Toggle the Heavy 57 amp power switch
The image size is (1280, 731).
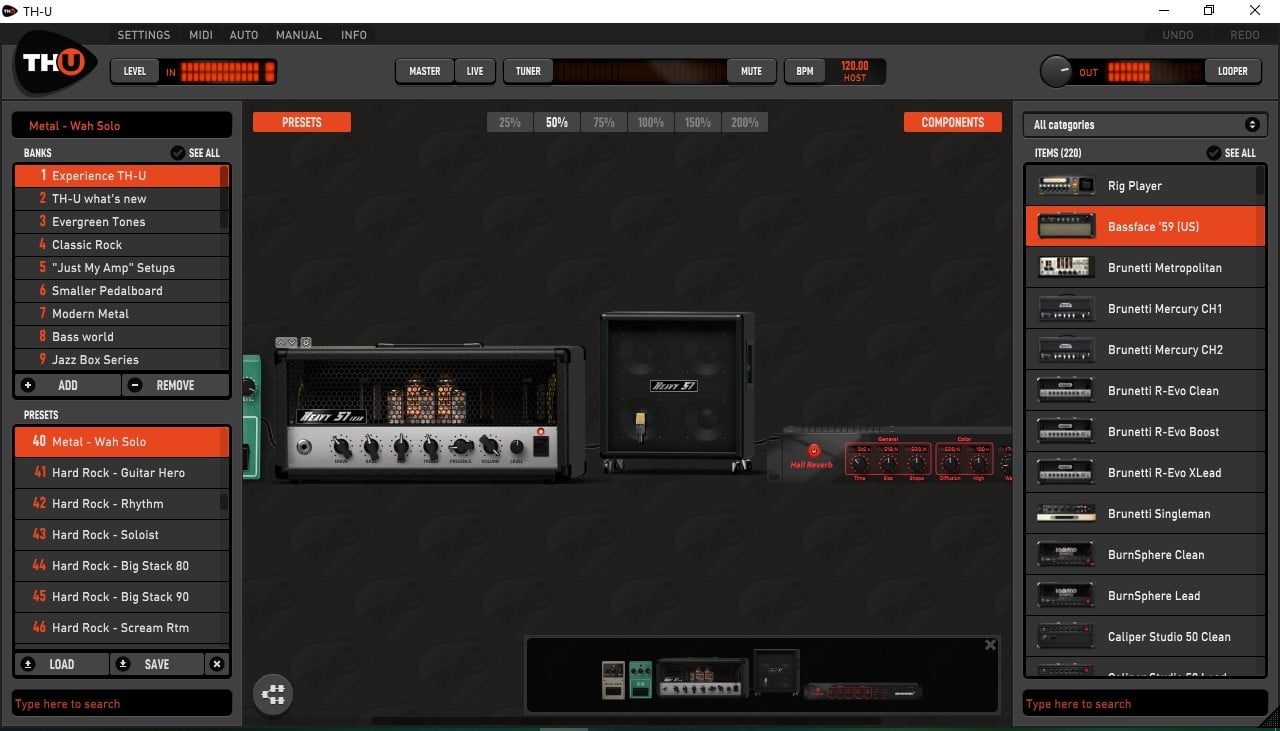[543, 445]
